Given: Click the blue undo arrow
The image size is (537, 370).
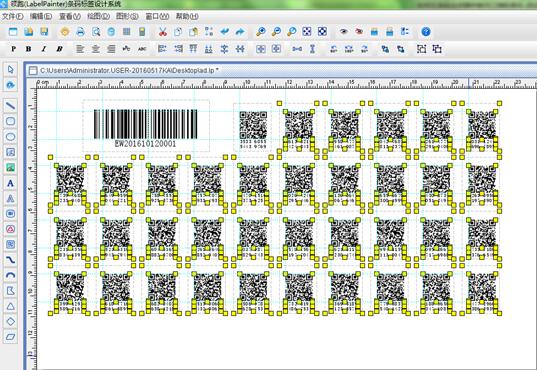Looking at the screenshot, I should point(225,32).
